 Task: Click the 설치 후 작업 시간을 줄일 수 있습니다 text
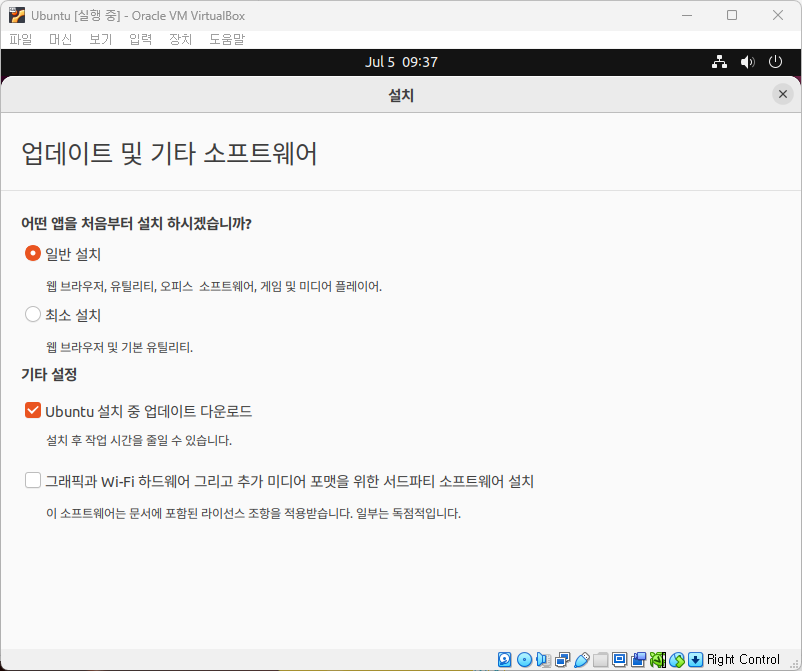pyautogui.click(x=139, y=440)
